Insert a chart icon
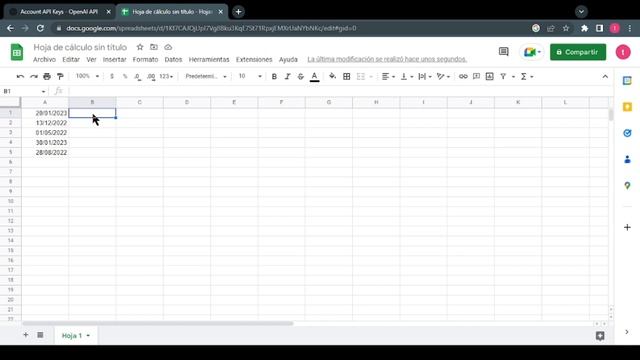 tap(489, 76)
